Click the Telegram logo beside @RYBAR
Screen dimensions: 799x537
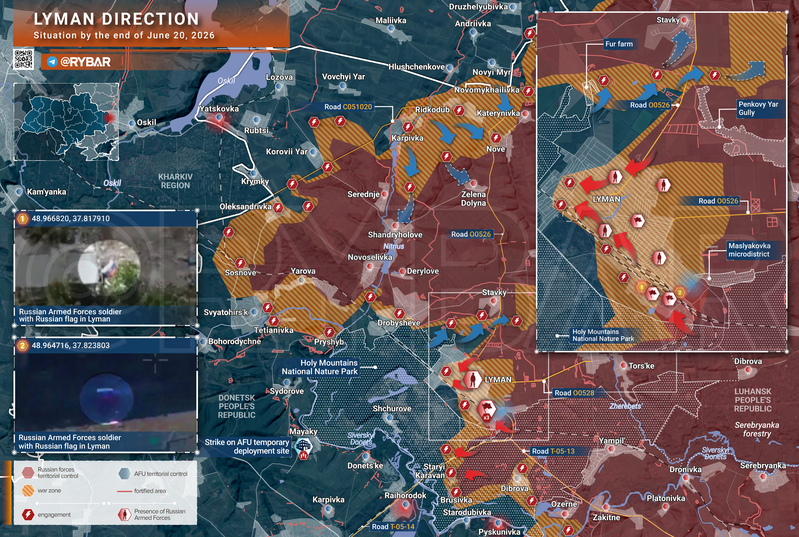[x=52, y=62]
